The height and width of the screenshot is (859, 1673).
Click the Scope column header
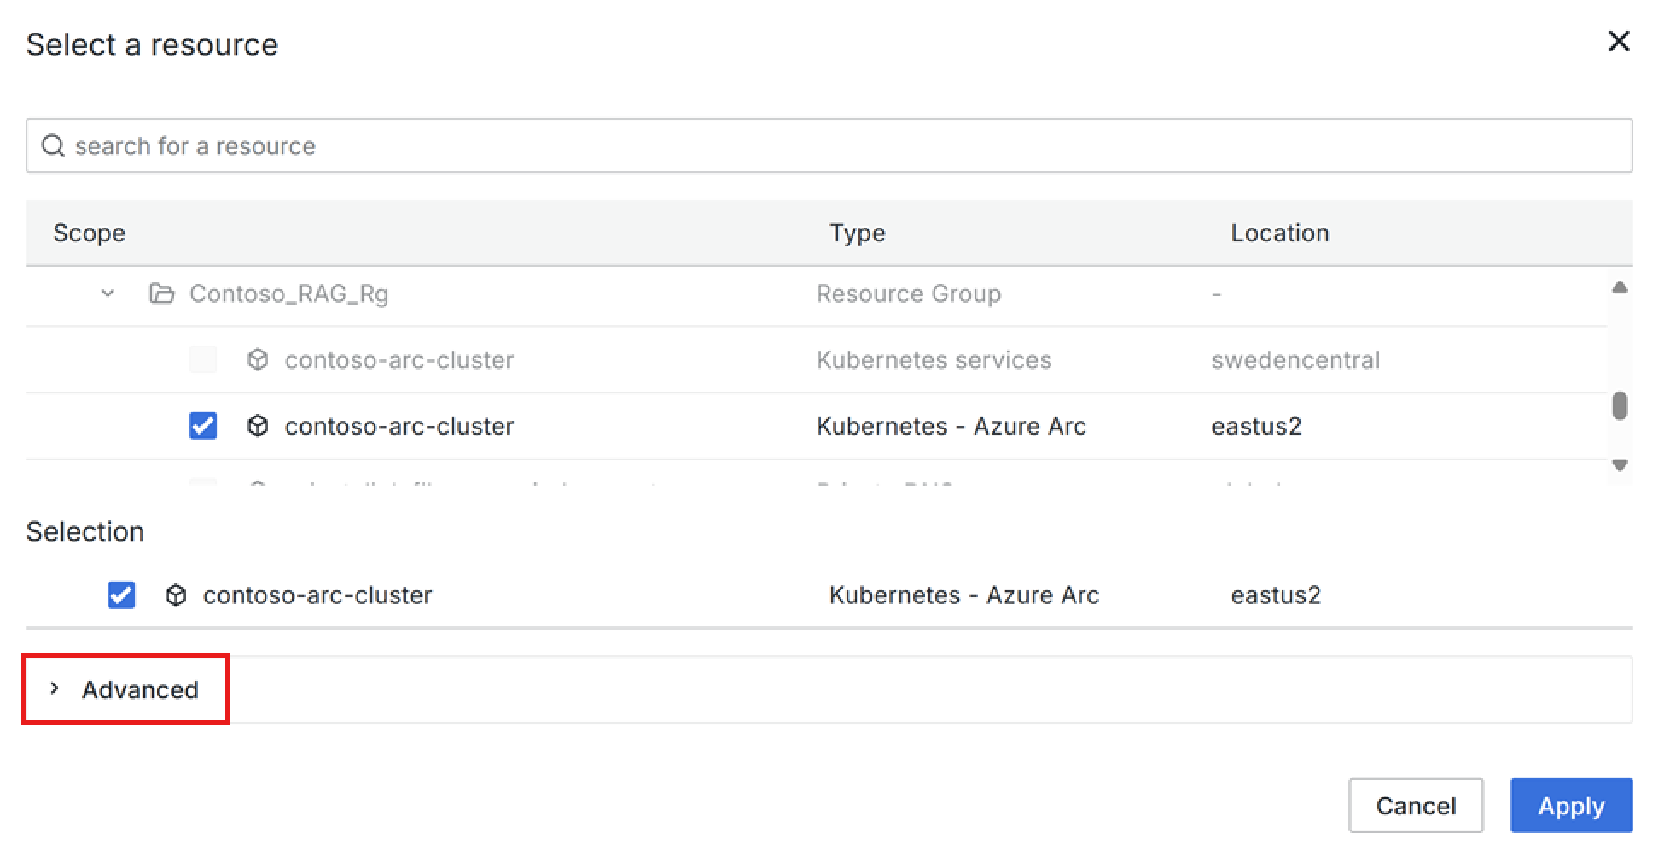(x=89, y=233)
